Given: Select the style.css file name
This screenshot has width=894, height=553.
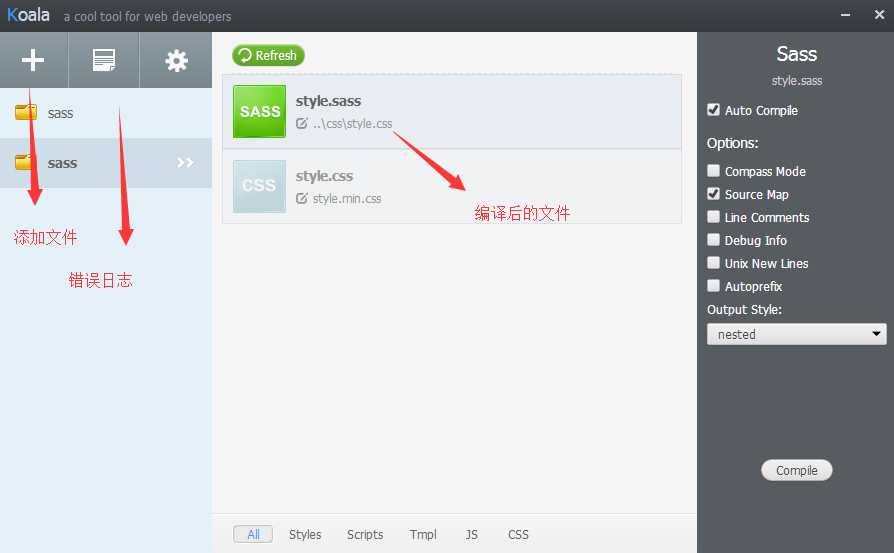Looking at the screenshot, I should pyautogui.click(x=324, y=176).
